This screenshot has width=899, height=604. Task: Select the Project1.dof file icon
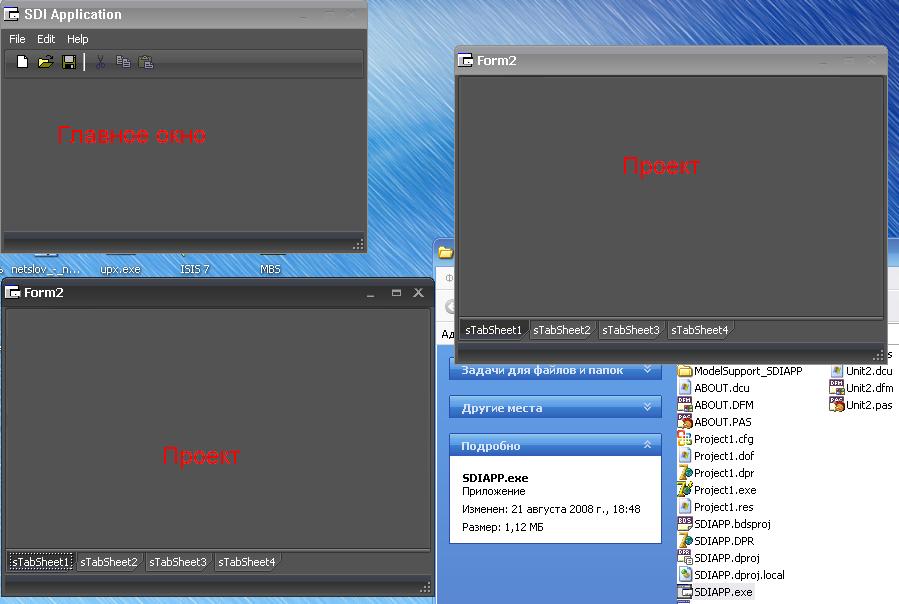[x=685, y=455]
